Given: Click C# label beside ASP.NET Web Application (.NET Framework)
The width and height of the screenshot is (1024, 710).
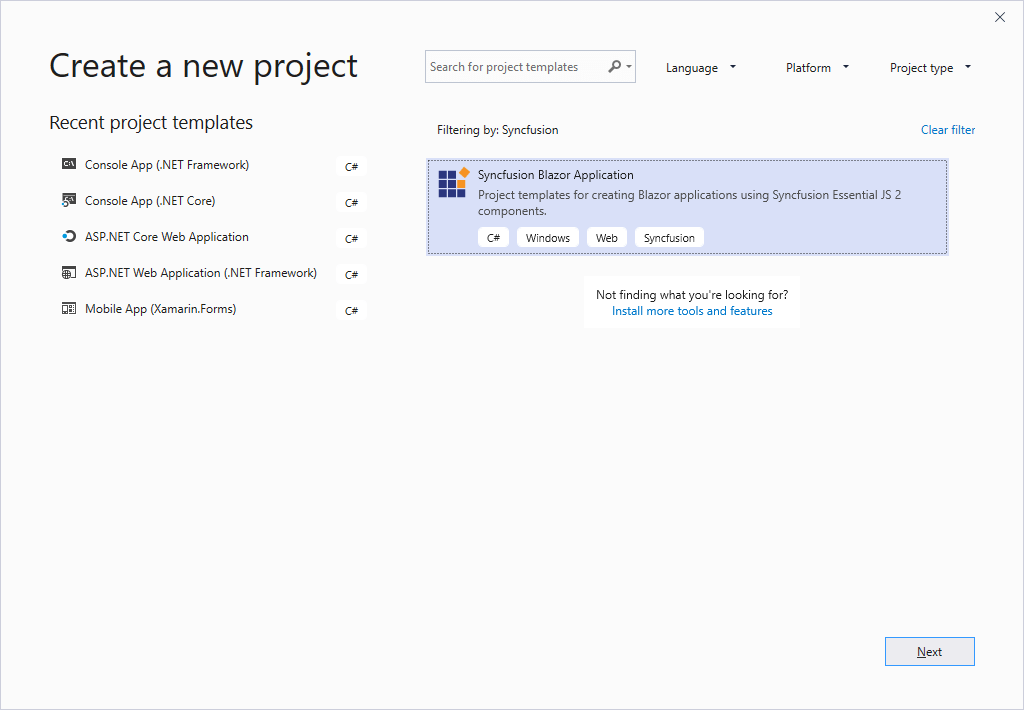Looking at the screenshot, I should point(351,274).
